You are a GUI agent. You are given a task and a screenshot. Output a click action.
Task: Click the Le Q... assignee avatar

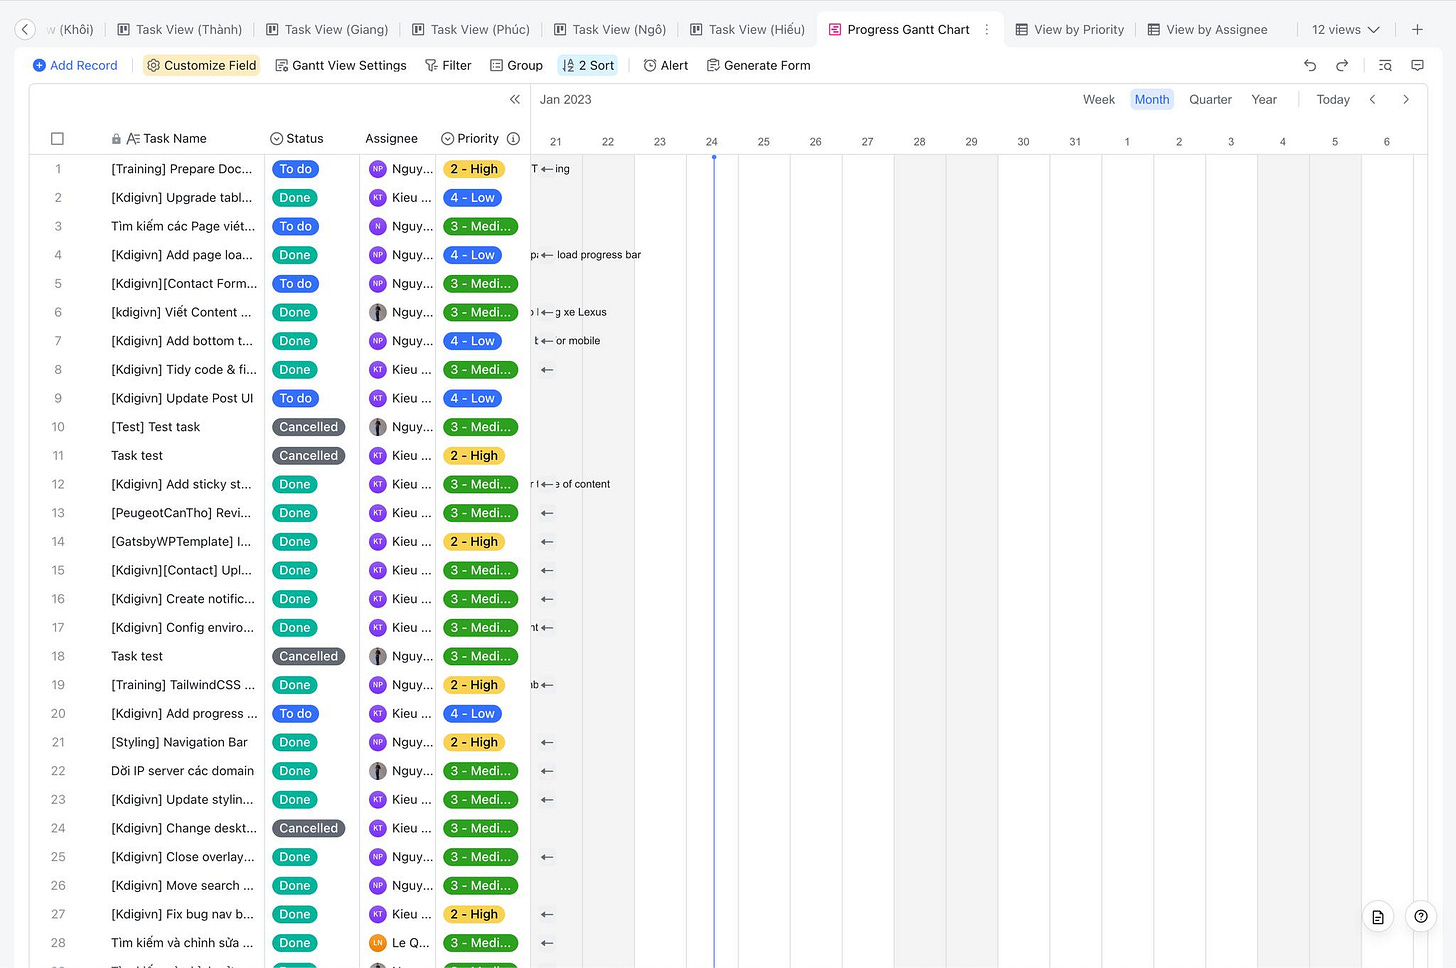pos(378,943)
